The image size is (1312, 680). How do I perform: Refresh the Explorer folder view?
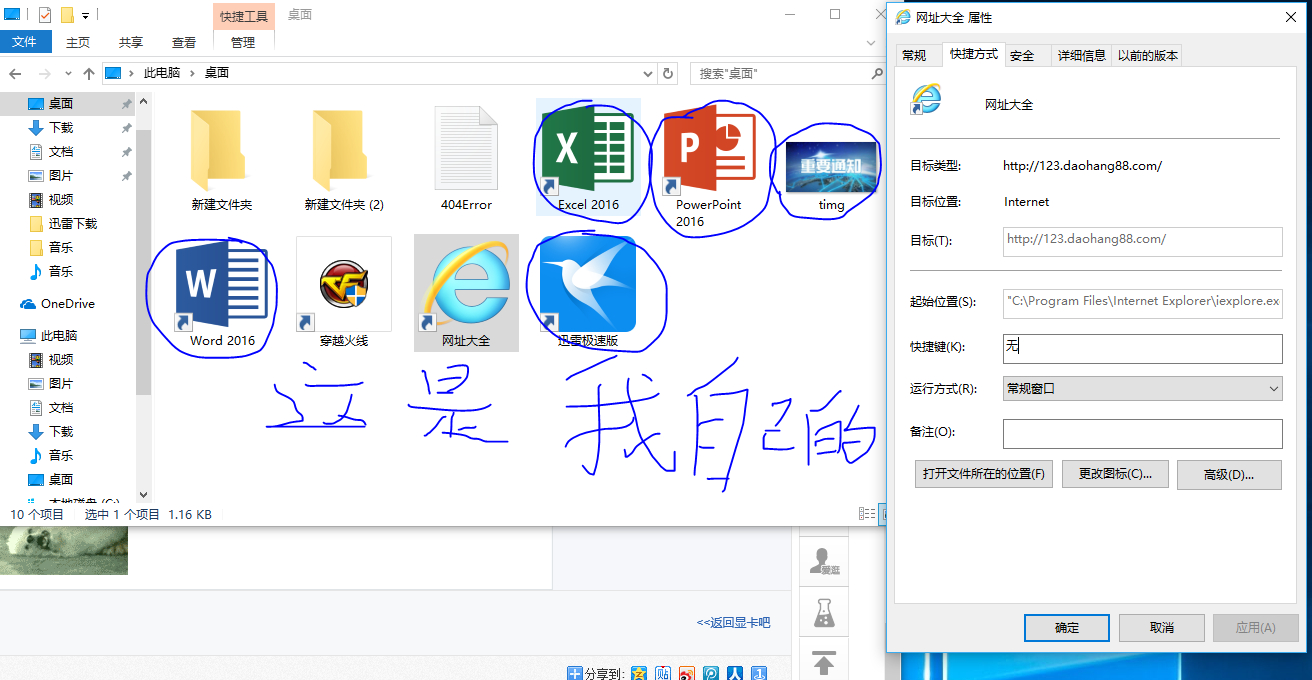click(x=669, y=73)
